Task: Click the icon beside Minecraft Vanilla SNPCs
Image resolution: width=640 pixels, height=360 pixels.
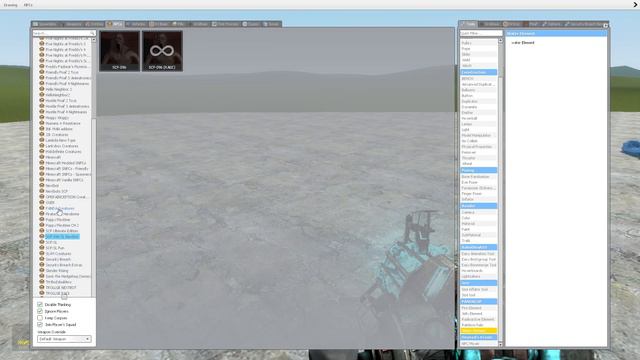Action: [42, 180]
